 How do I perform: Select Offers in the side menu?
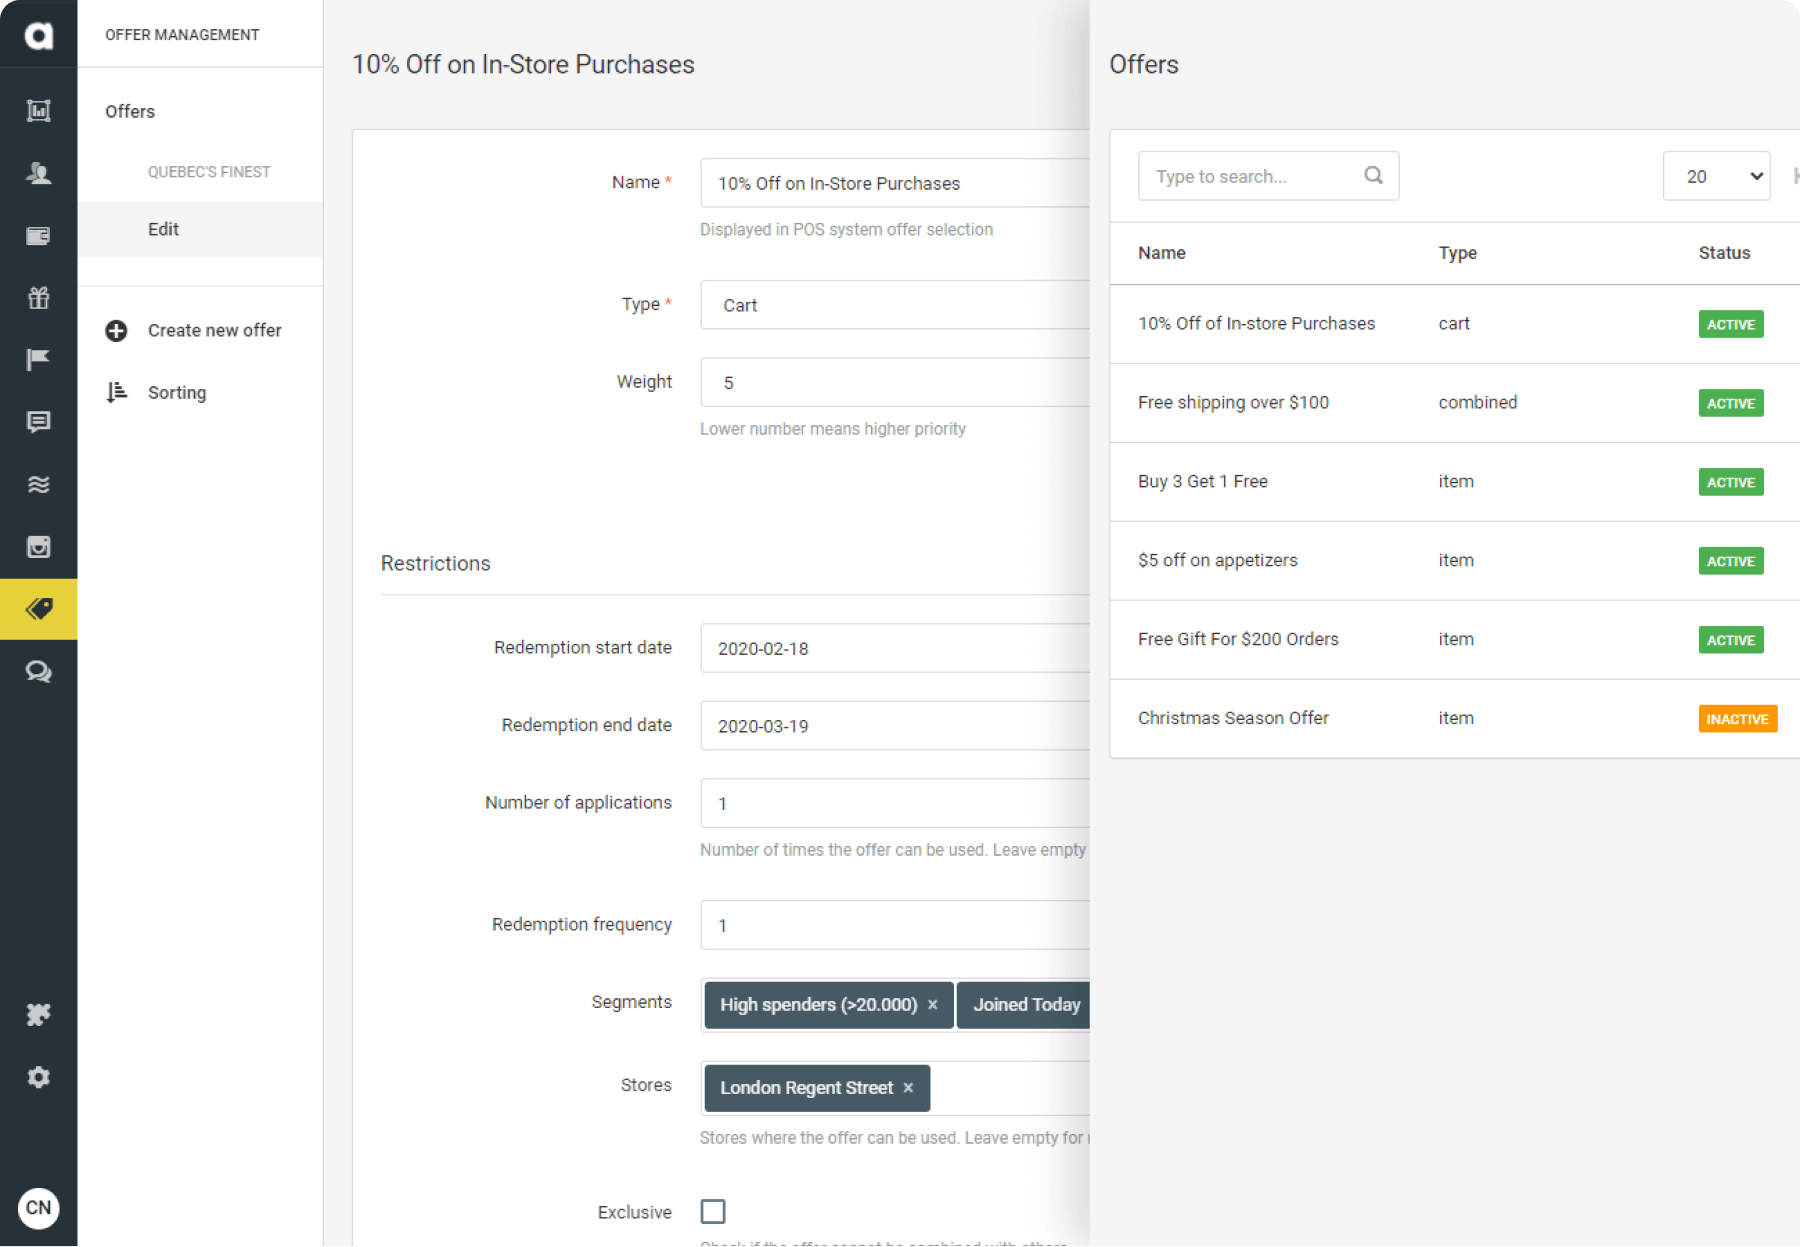[130, 111]
